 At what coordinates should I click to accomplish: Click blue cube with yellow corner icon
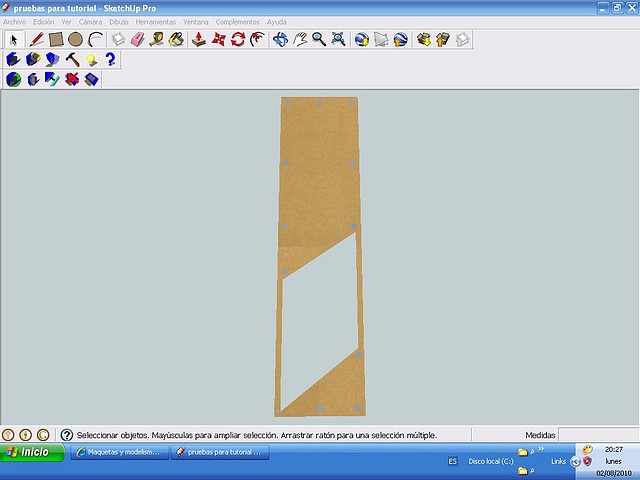33,60
